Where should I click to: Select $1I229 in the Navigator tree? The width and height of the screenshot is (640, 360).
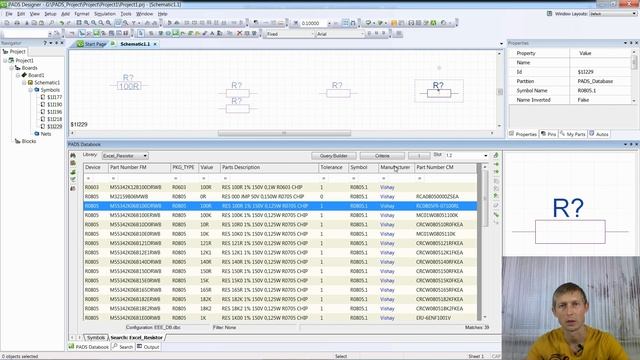[x=54, y=127]
